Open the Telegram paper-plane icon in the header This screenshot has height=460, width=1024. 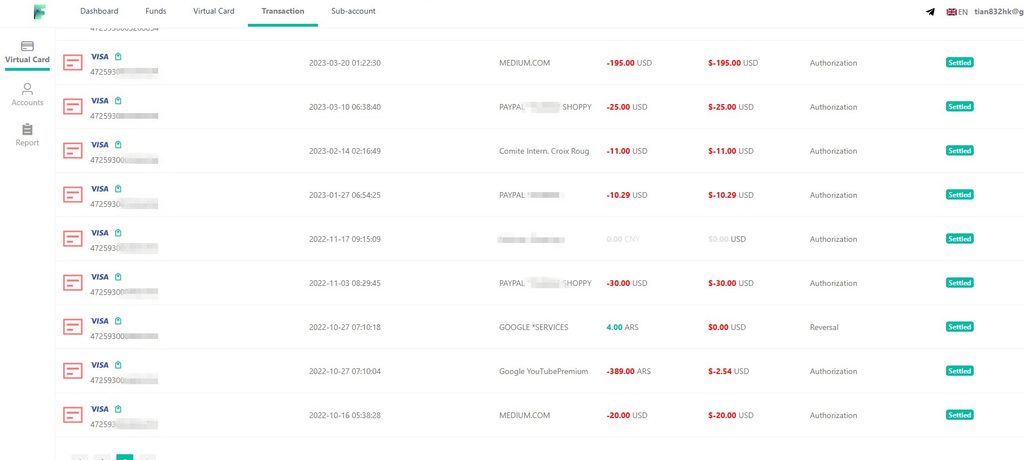[x=931, y=12]
